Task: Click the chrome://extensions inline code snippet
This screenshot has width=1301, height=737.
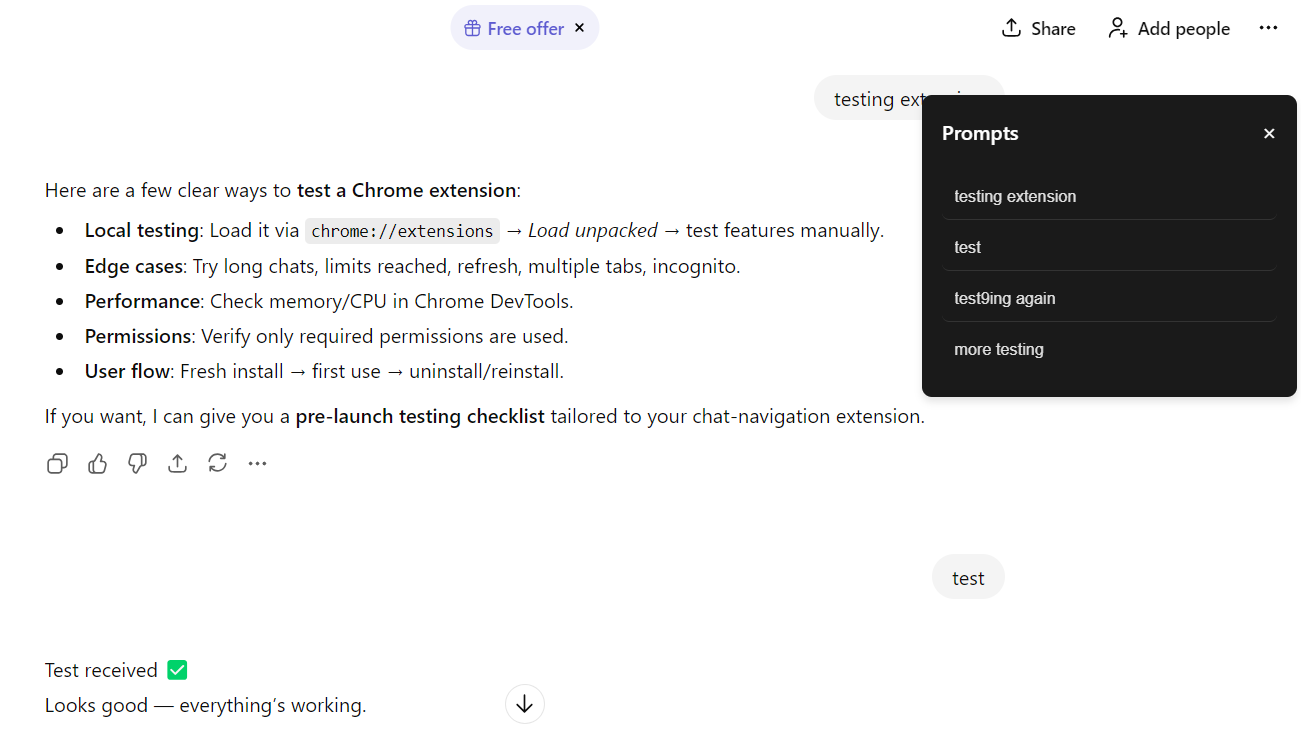Action: pos(401,230)
